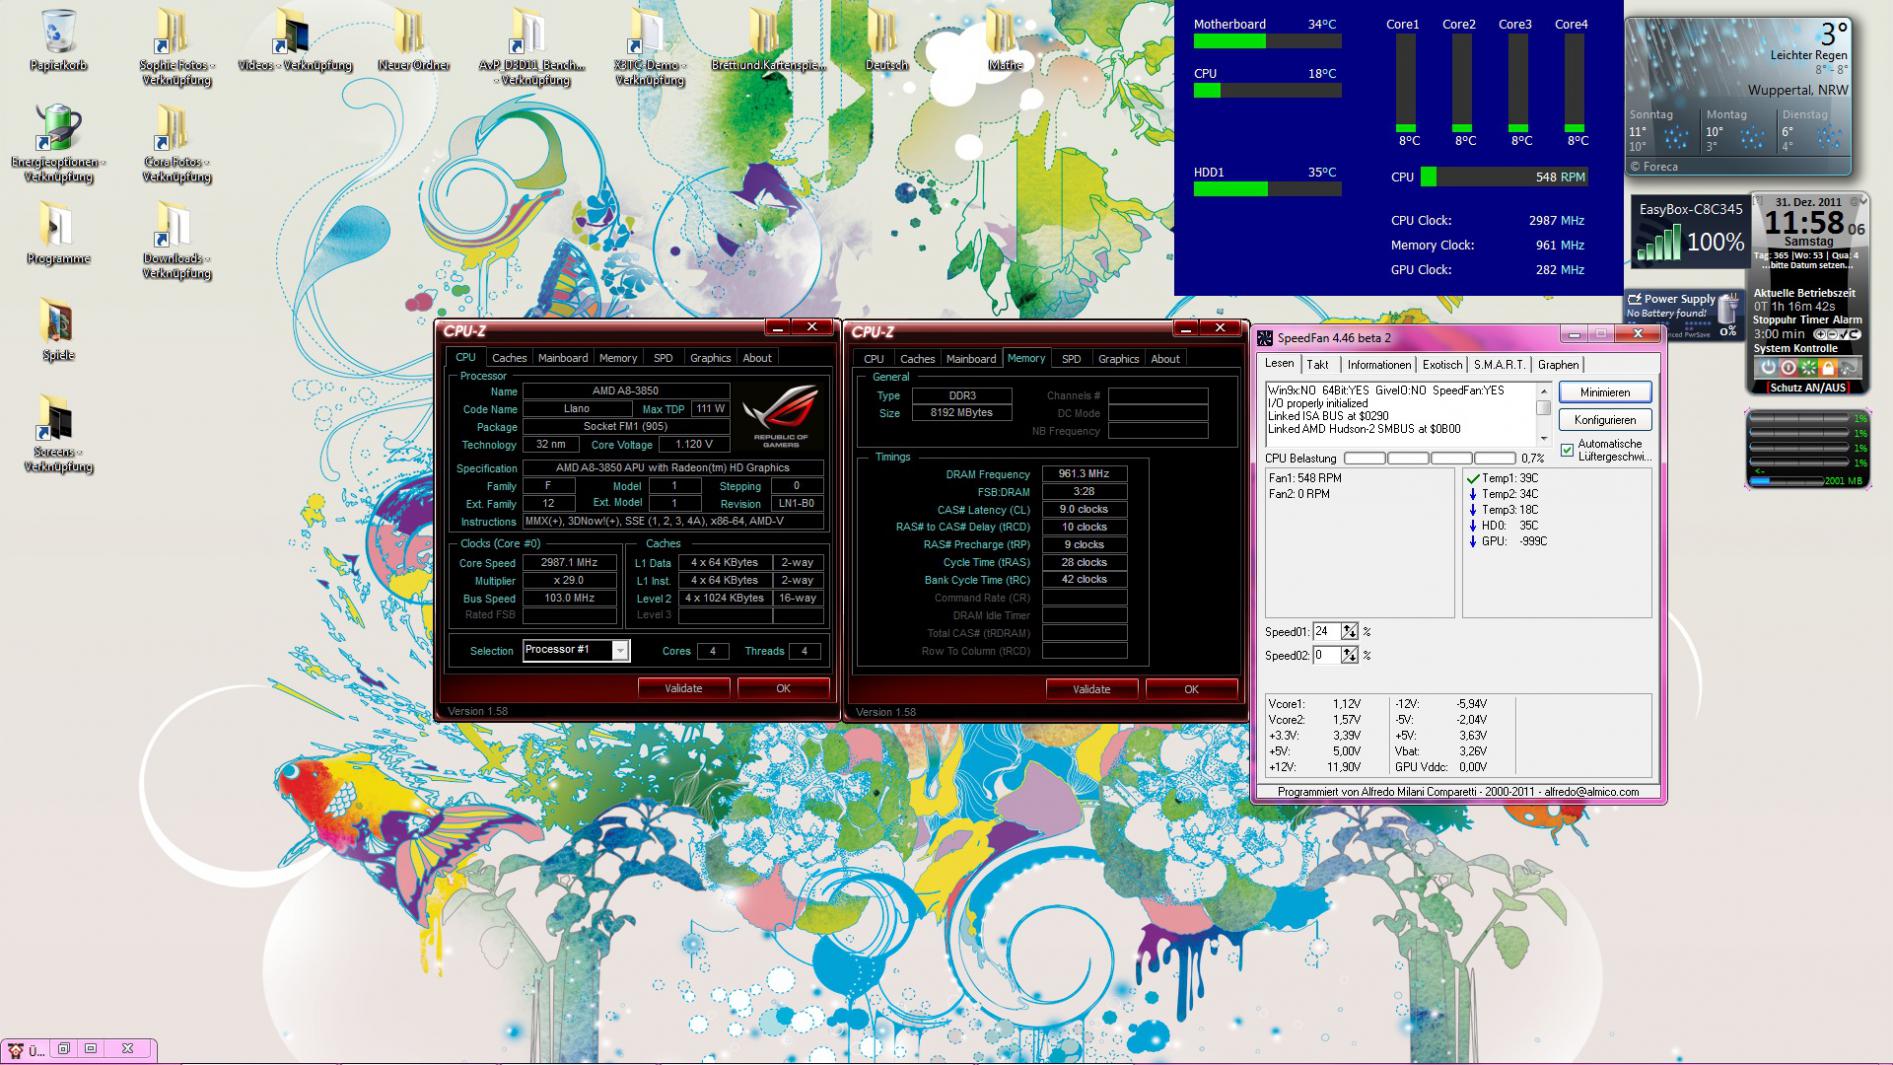Adjust the Speed02 spinner arrows
The width and height of the screenshot is (1893, 1065).
1350,655
